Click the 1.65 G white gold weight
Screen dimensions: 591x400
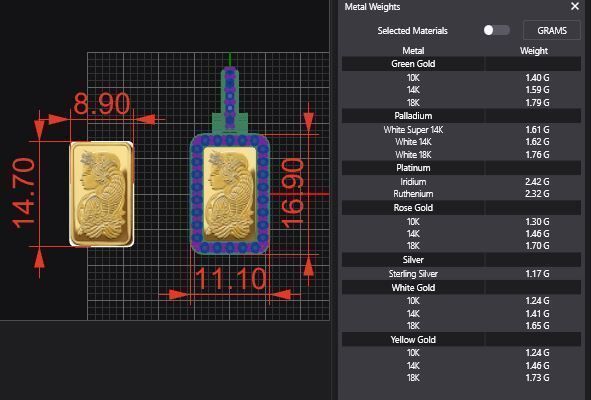click(x=537, y=326)
